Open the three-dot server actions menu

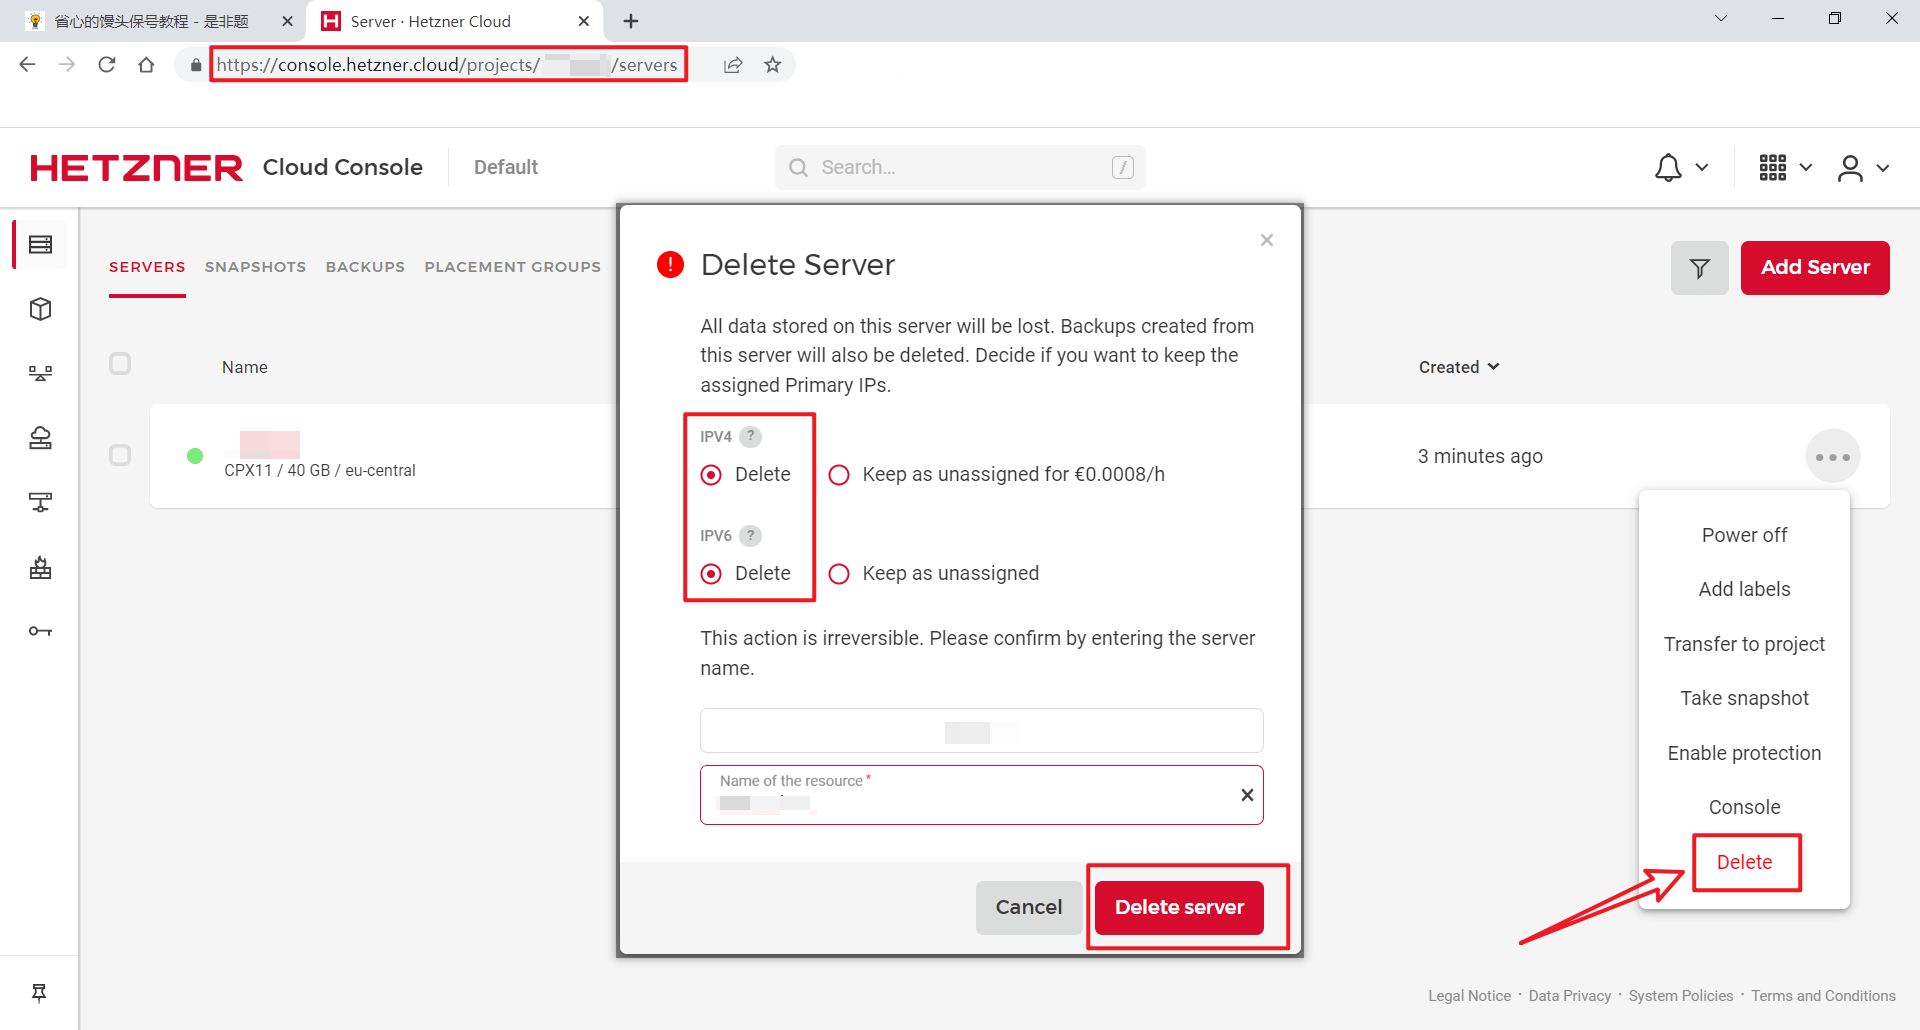coord(1833,457)
